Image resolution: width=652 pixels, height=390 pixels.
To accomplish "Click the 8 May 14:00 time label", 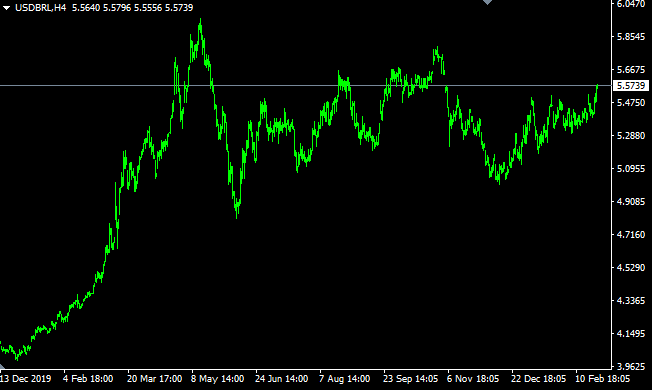I will click(x=217, y=379).
